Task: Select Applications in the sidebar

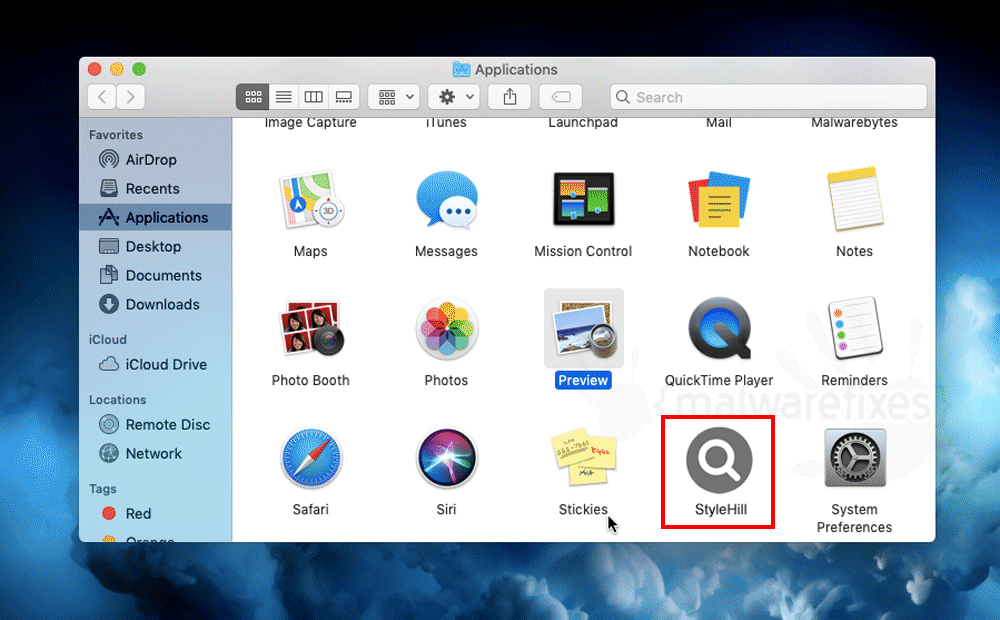Action: point(155,218)
